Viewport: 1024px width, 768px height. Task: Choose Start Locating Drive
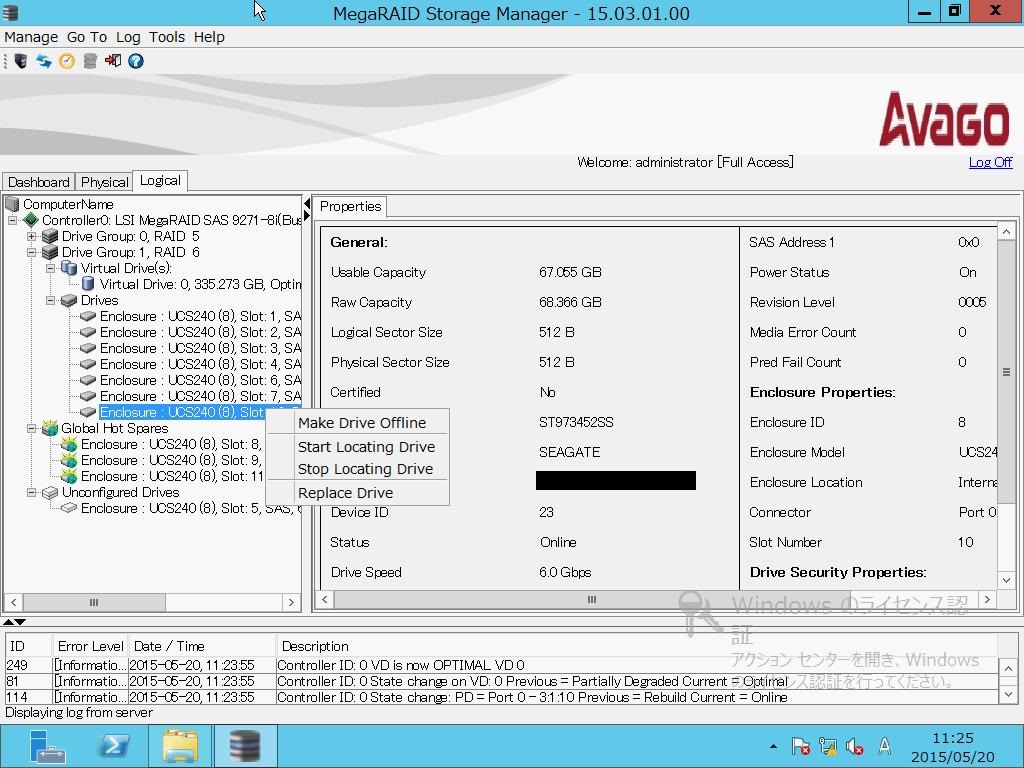(366, 447)
